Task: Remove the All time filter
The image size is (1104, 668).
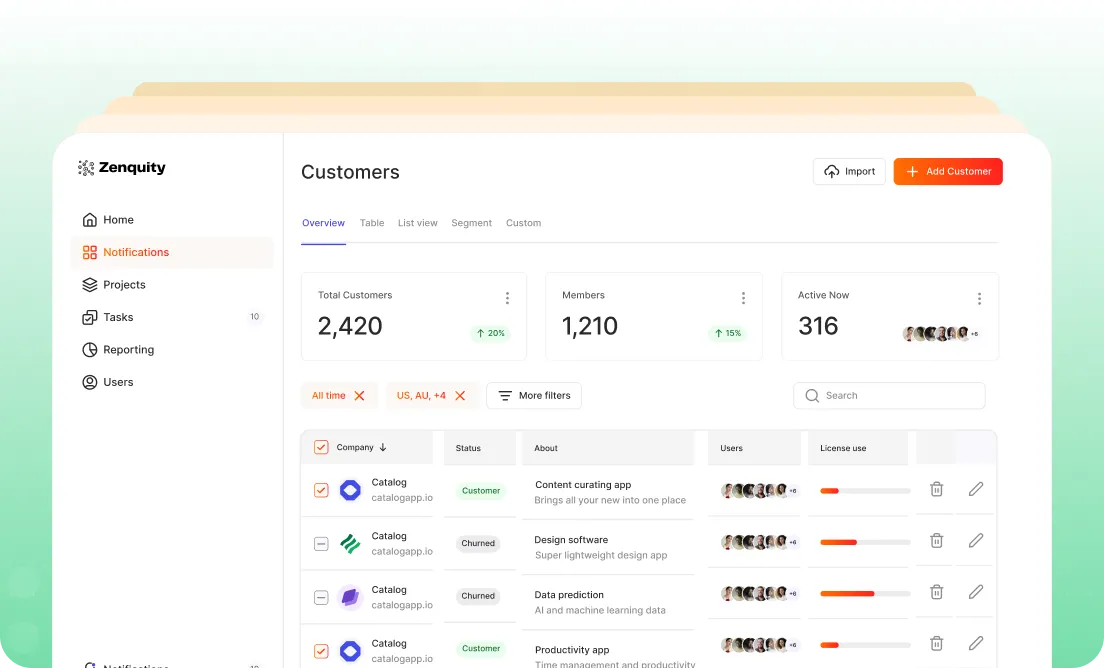Action: (x=359, y=396)
